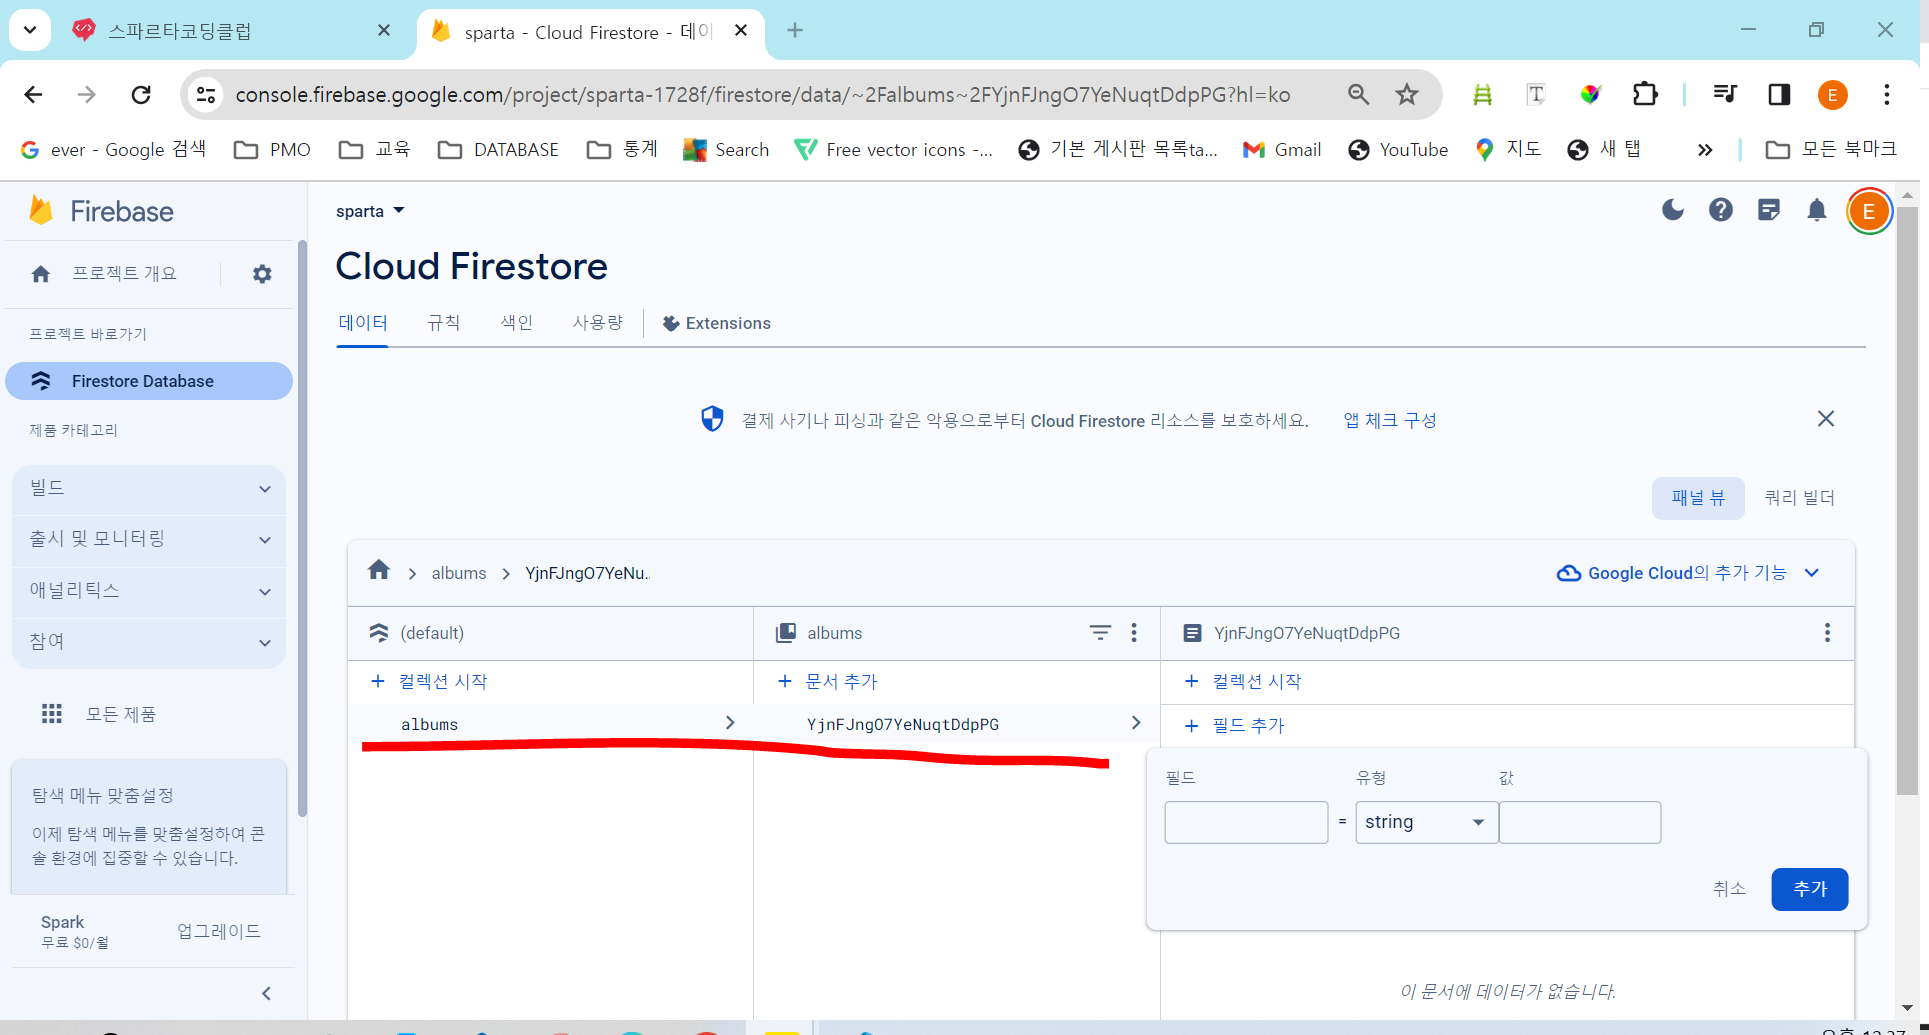The image size is (1929, 1035).
Task: Switch to the 색인 tab
Action: point(516,323)
